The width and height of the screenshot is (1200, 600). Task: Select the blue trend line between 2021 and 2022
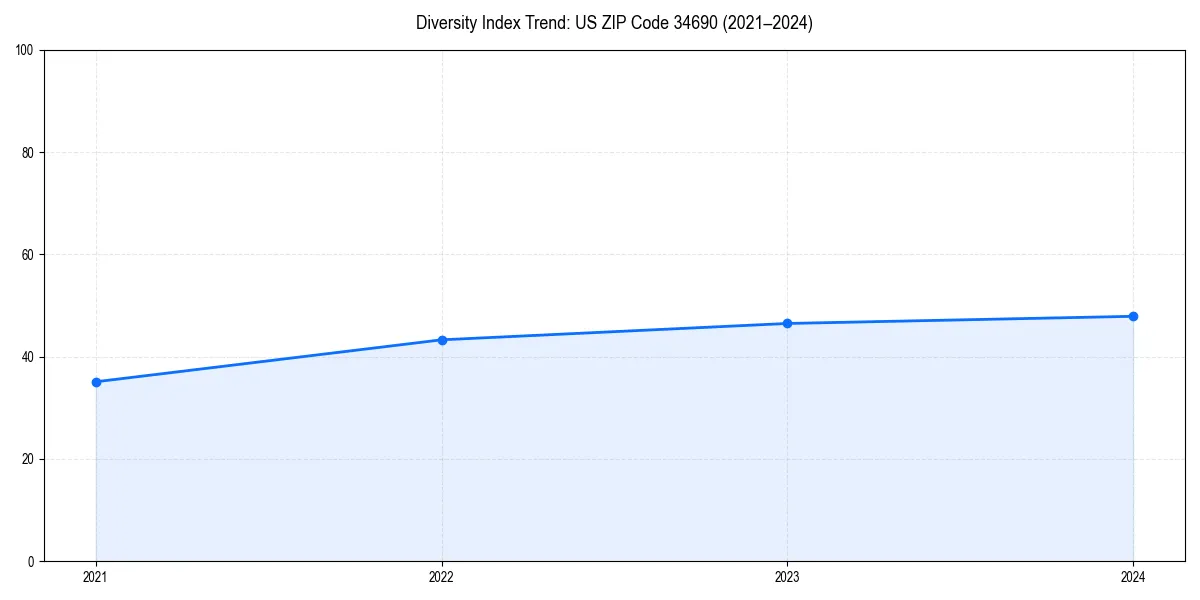[x=268, y=360]
